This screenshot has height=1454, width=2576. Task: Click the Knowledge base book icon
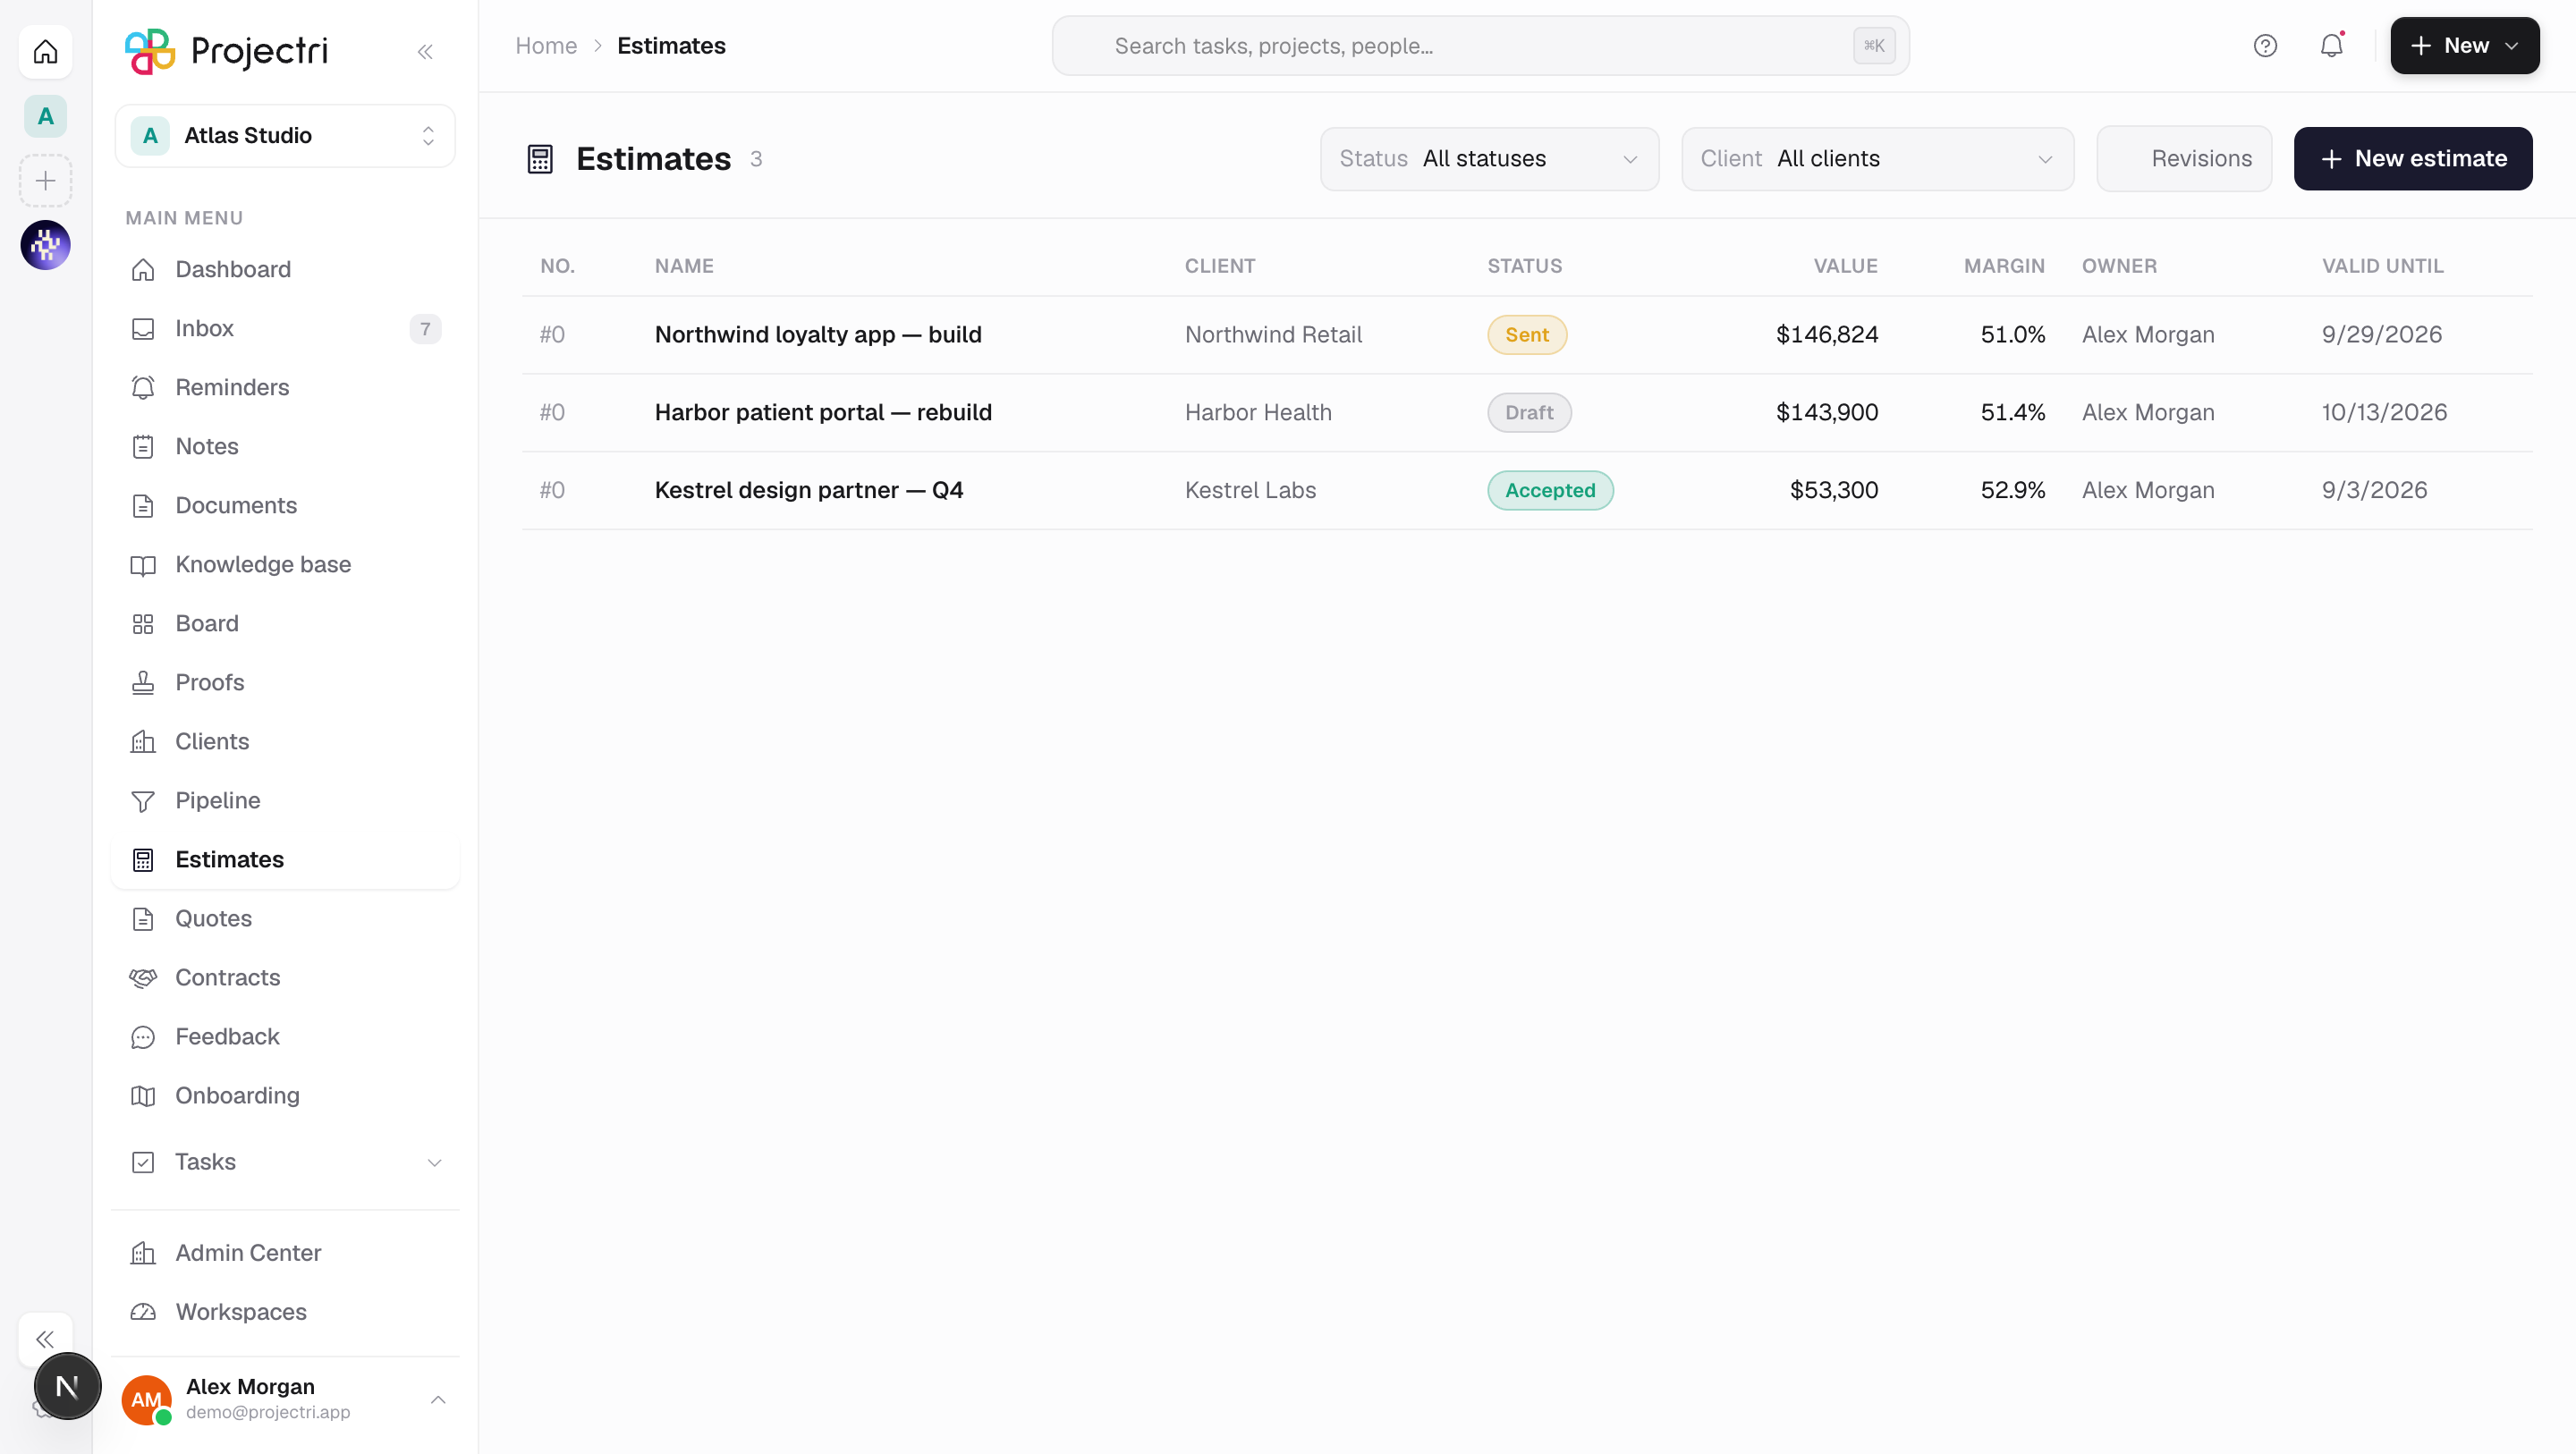(x=143, y=565)
